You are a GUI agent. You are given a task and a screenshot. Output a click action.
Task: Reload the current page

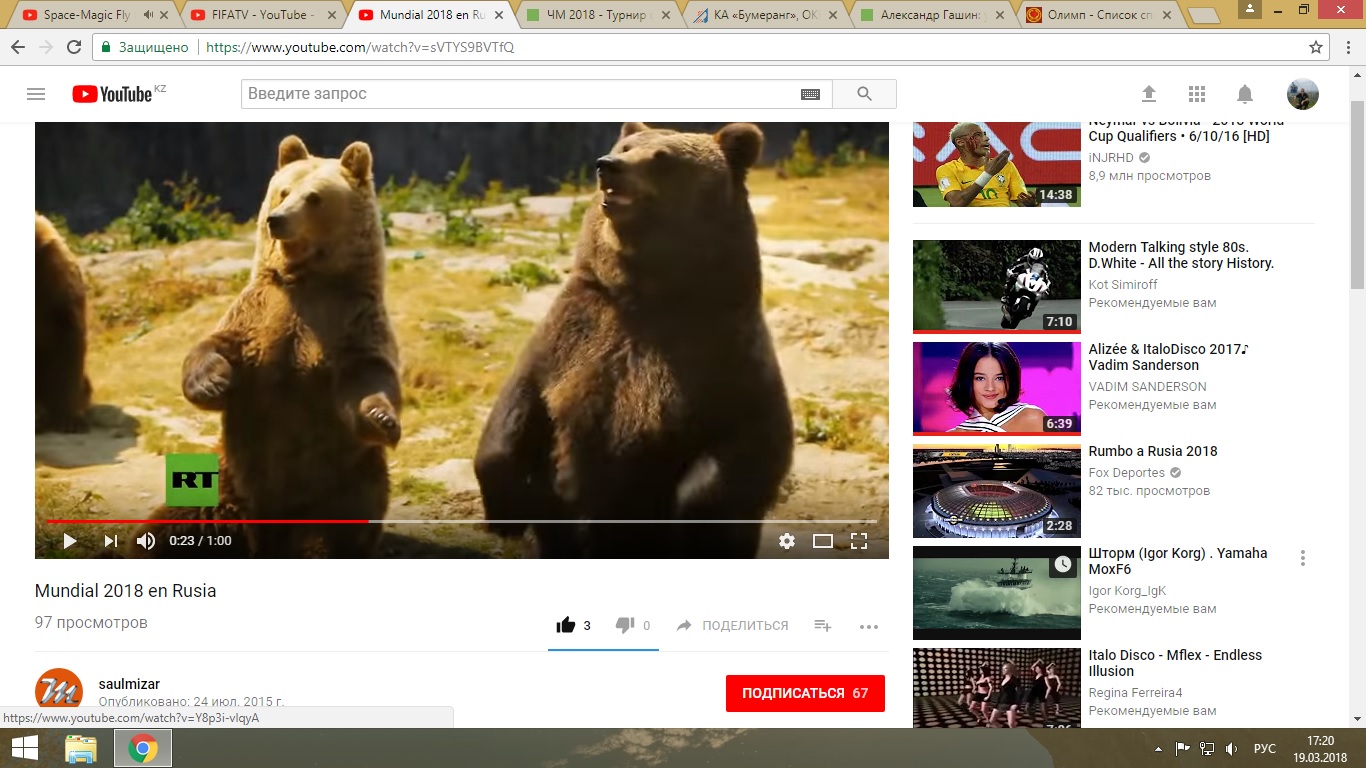[x=74, y=47]
